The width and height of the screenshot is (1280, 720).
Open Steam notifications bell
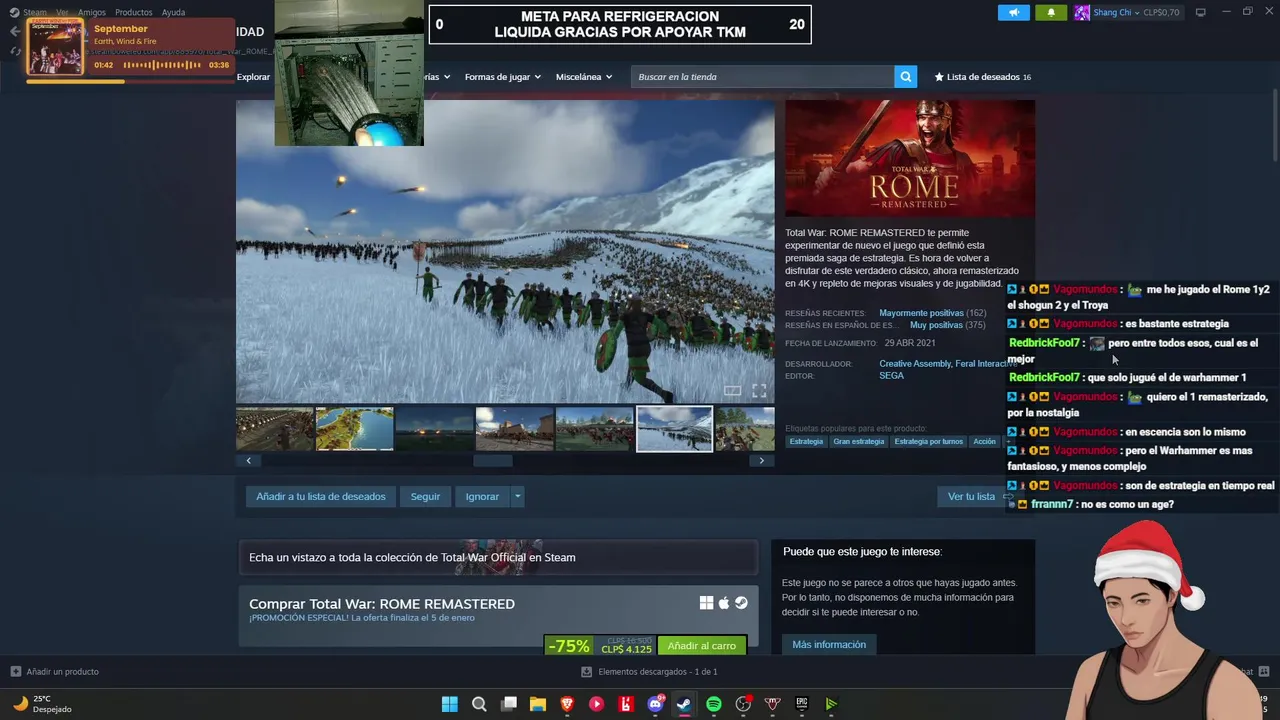(1051, 13)
